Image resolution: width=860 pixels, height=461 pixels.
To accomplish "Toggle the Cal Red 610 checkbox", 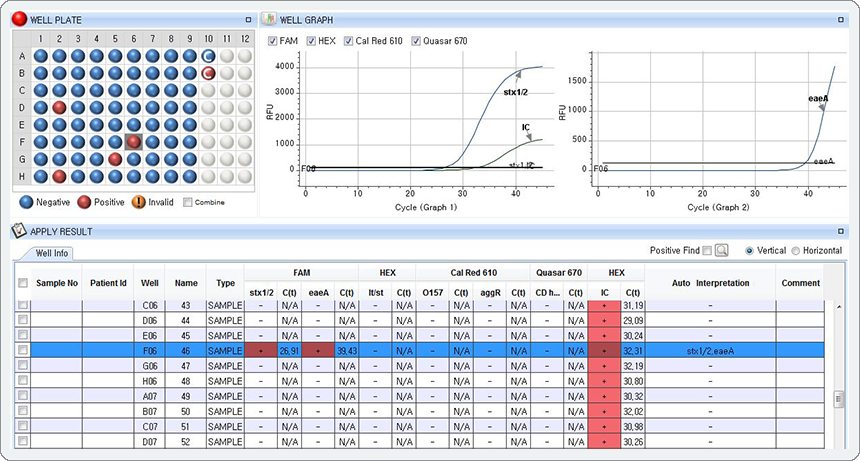I will pyautogui.click(x=348, y=41).
